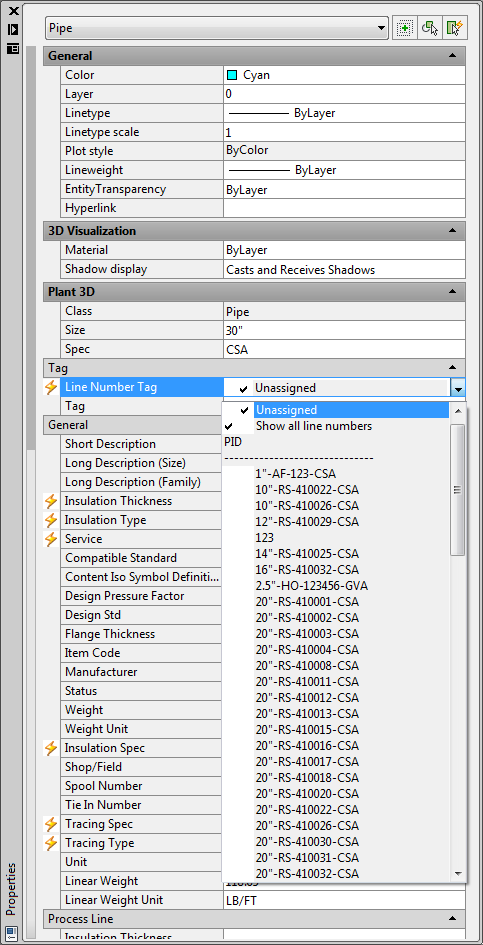Click lightning icon beside Insulation Type
This screenshot has width=483, height=945.
pos(52,520)
